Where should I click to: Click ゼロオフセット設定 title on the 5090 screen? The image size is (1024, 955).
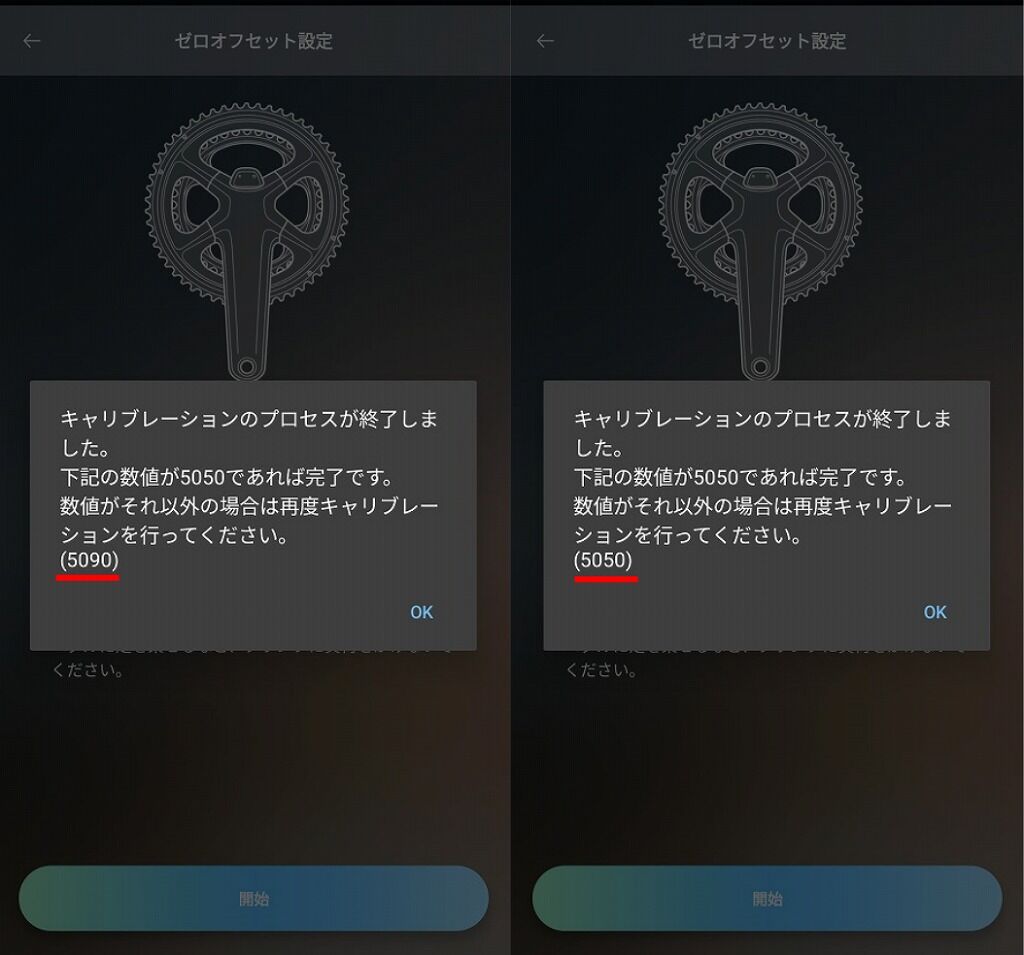253,41
